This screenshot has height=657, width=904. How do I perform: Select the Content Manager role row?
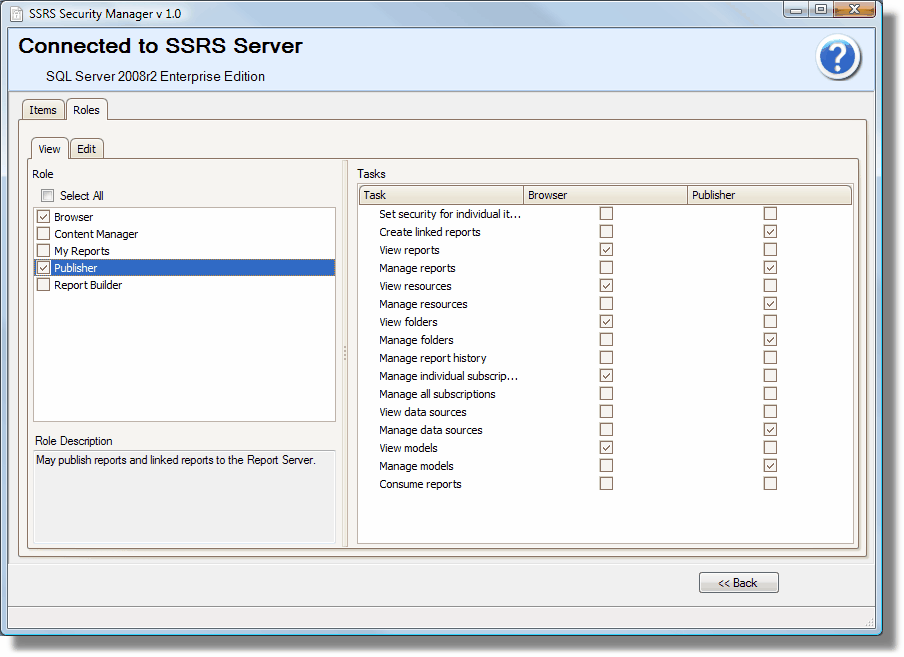184,234
